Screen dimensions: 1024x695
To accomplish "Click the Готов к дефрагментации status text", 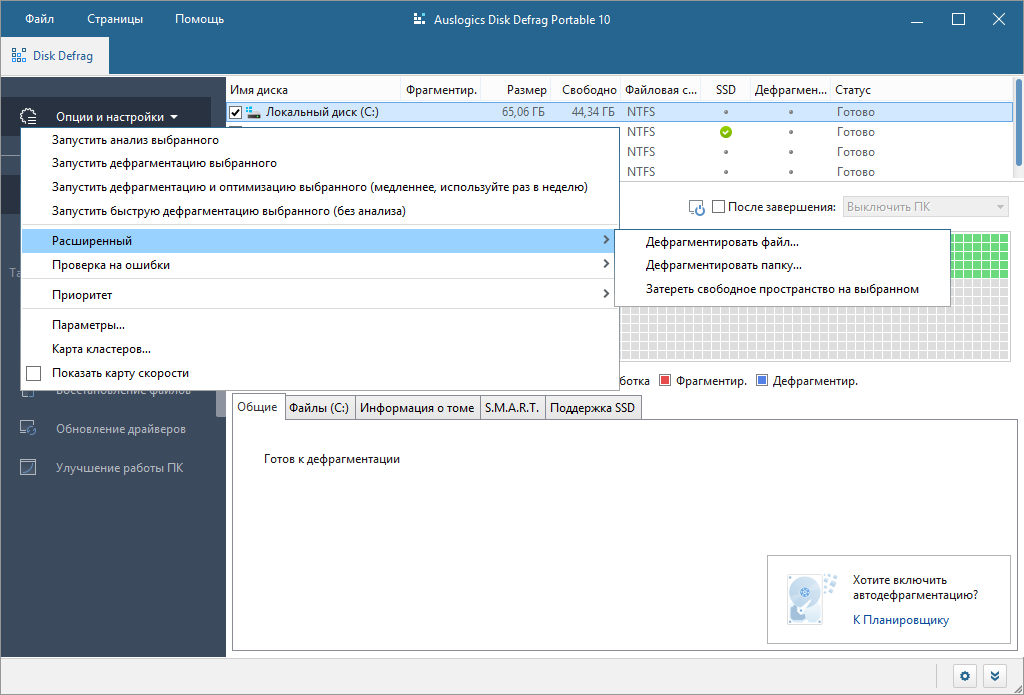I will [332, 459].
